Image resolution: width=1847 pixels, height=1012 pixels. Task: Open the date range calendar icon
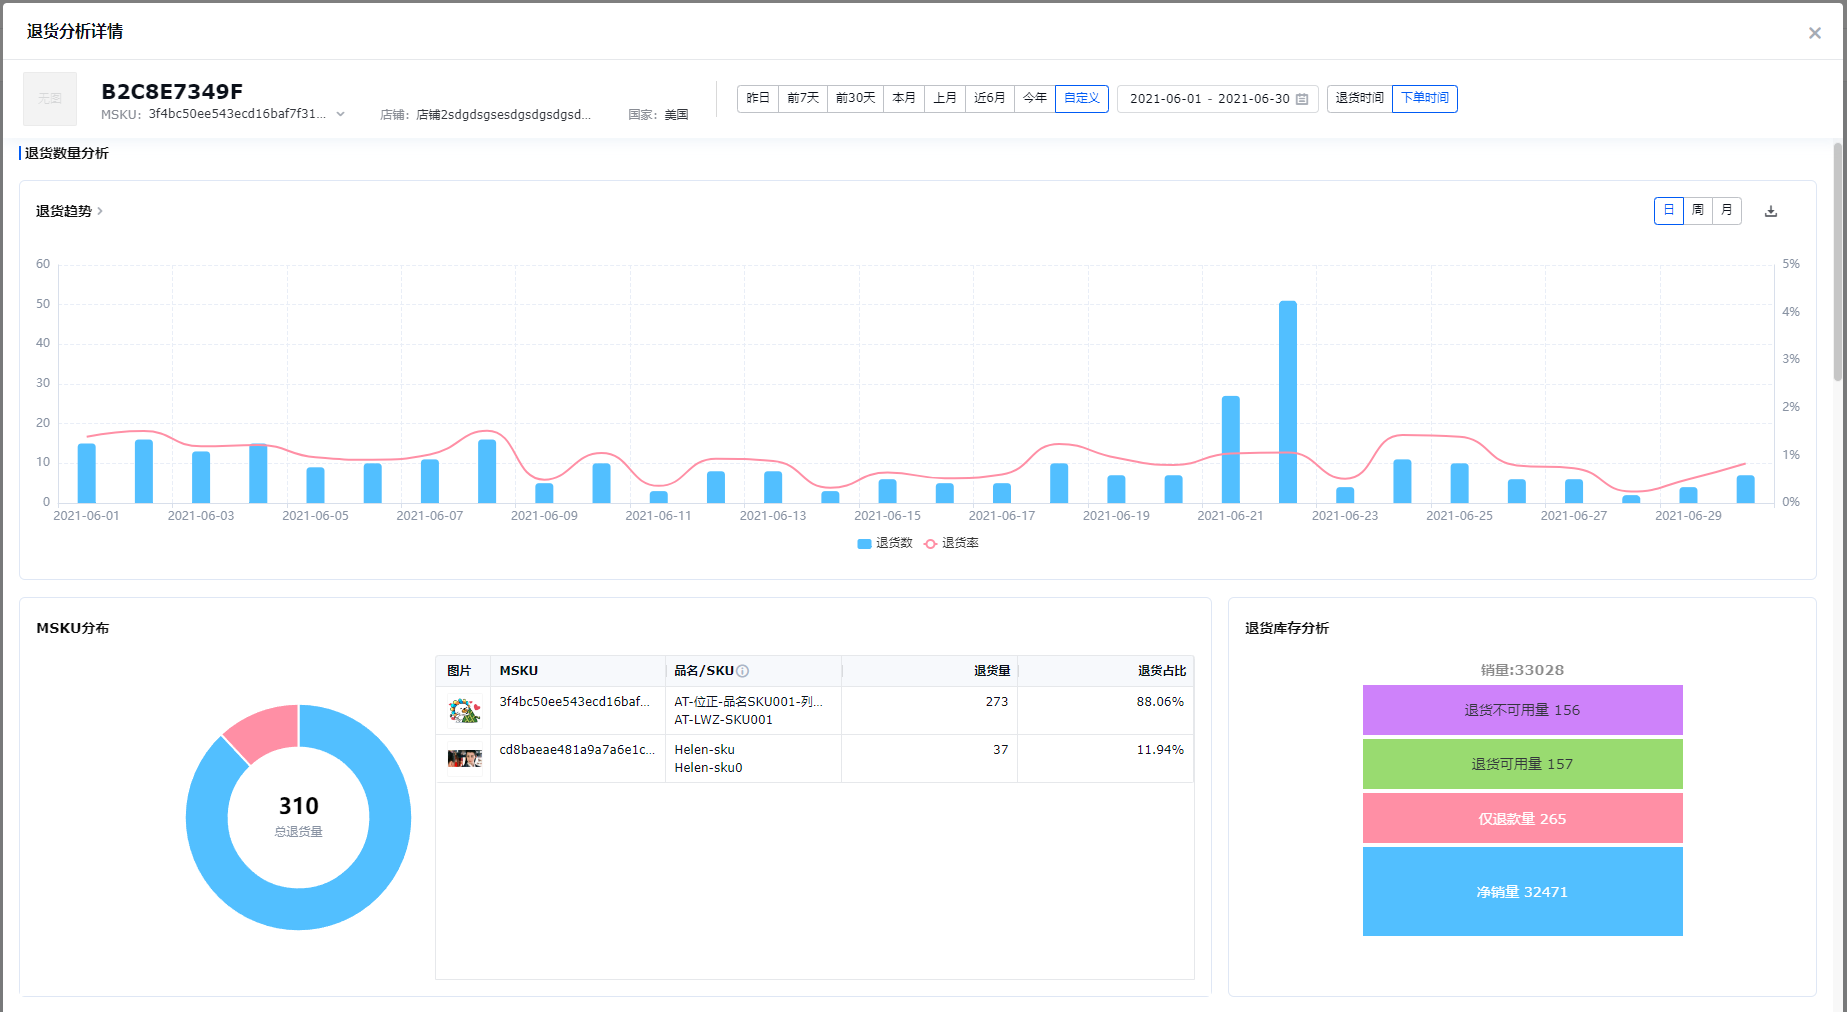pyautogui.click(x=1302, y=99)
